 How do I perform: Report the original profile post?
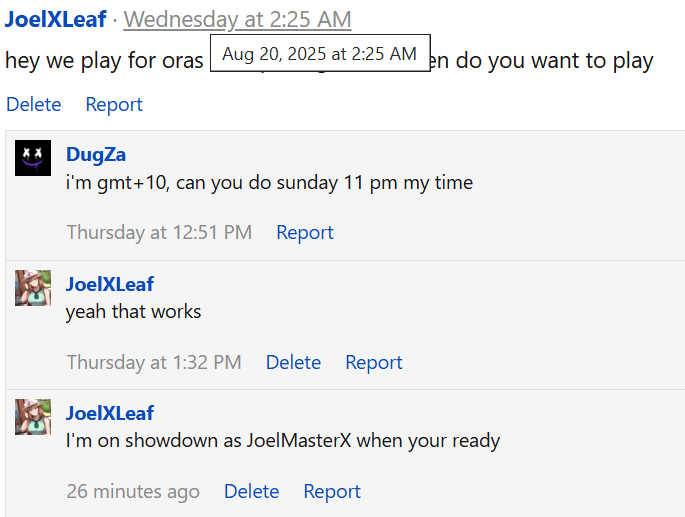(x=114, y=104)
